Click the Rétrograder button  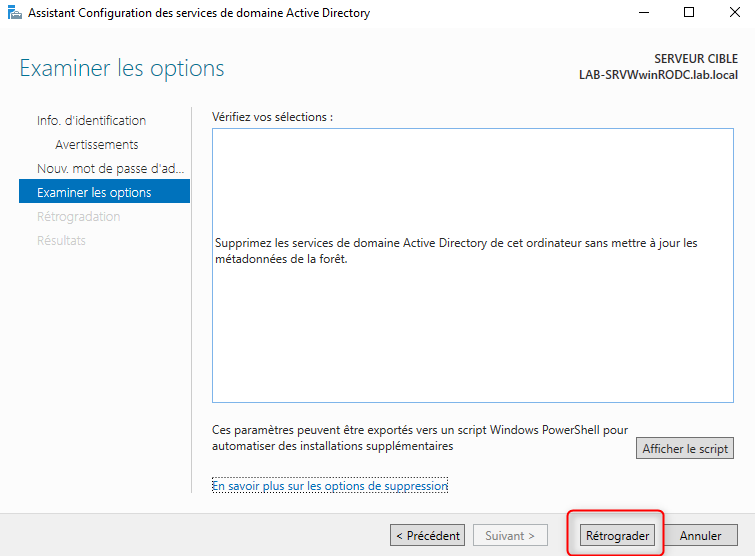pos(617,535)
